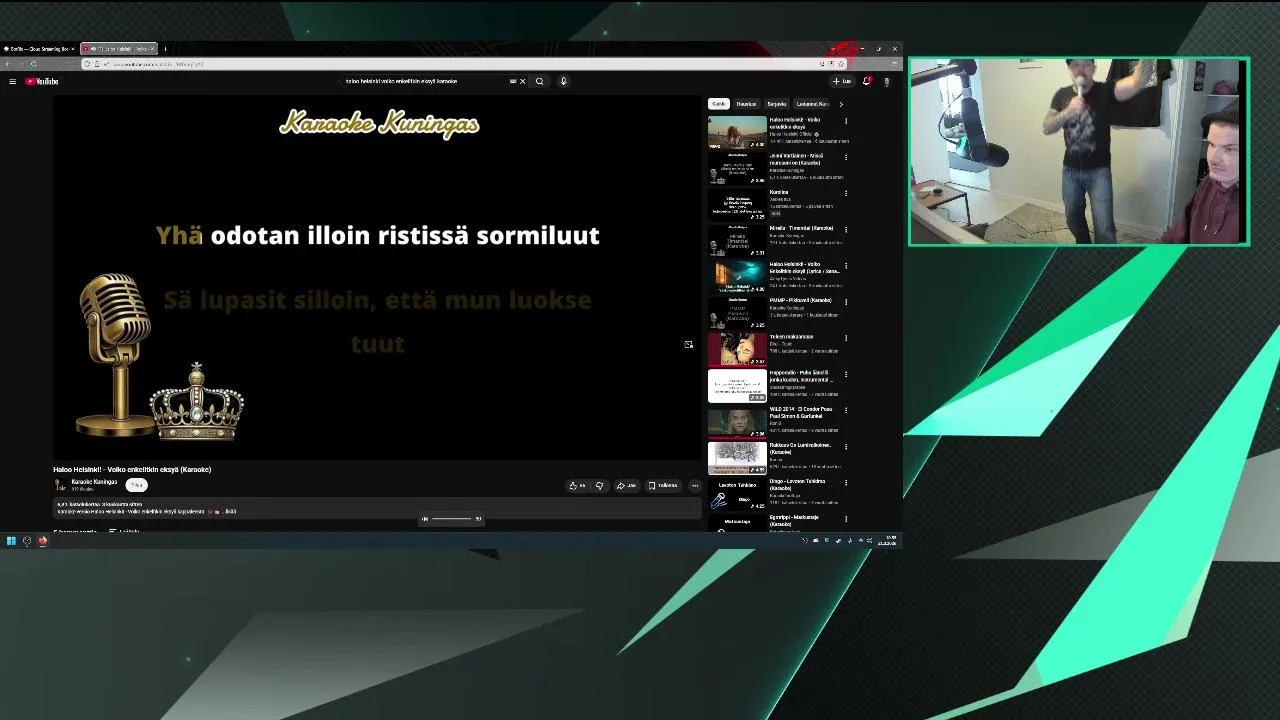Open Rakkaus on lumivalkoinen karaoke thumbnail

click(737, 458)
